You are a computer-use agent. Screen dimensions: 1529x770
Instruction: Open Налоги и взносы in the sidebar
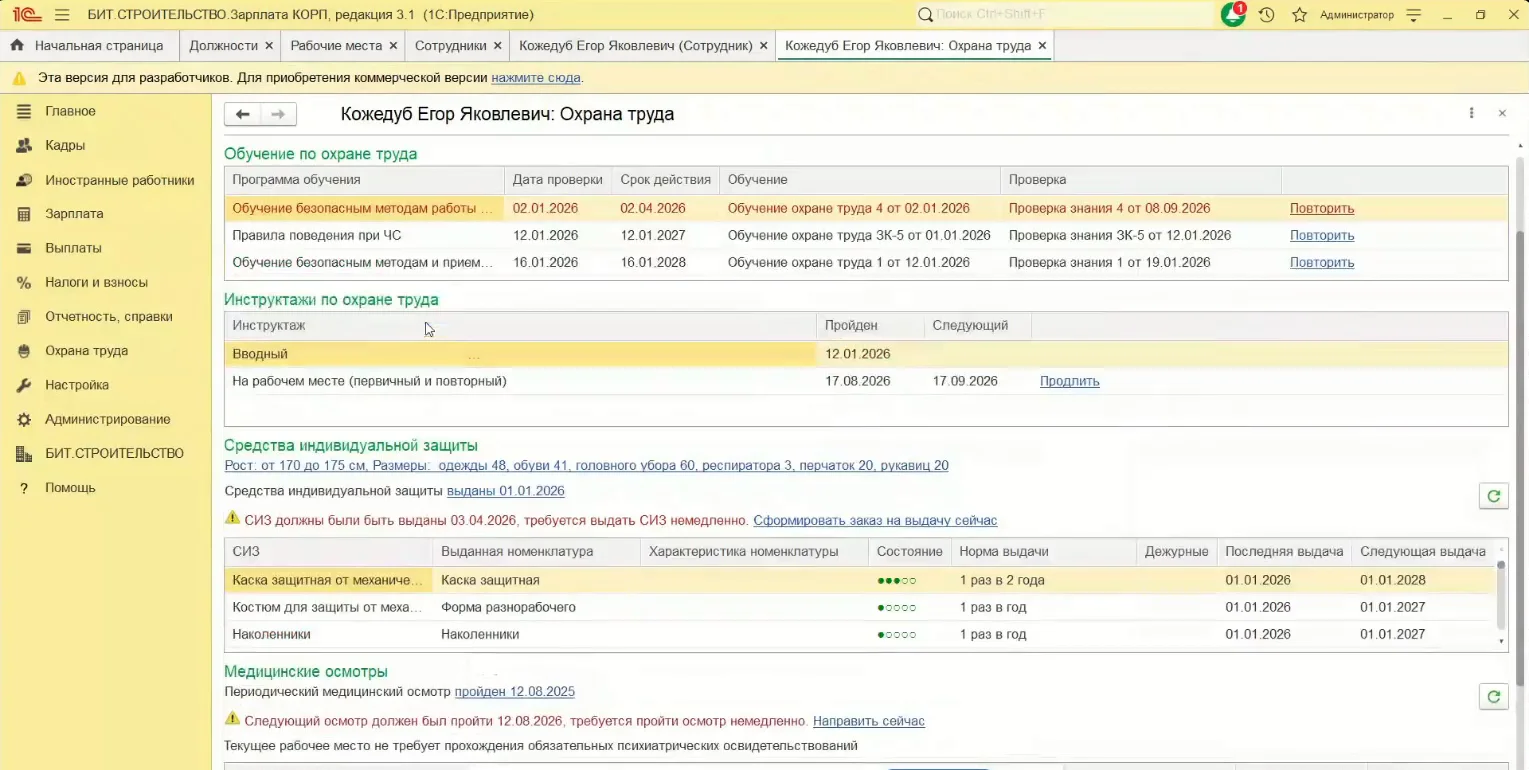(96, 282)
